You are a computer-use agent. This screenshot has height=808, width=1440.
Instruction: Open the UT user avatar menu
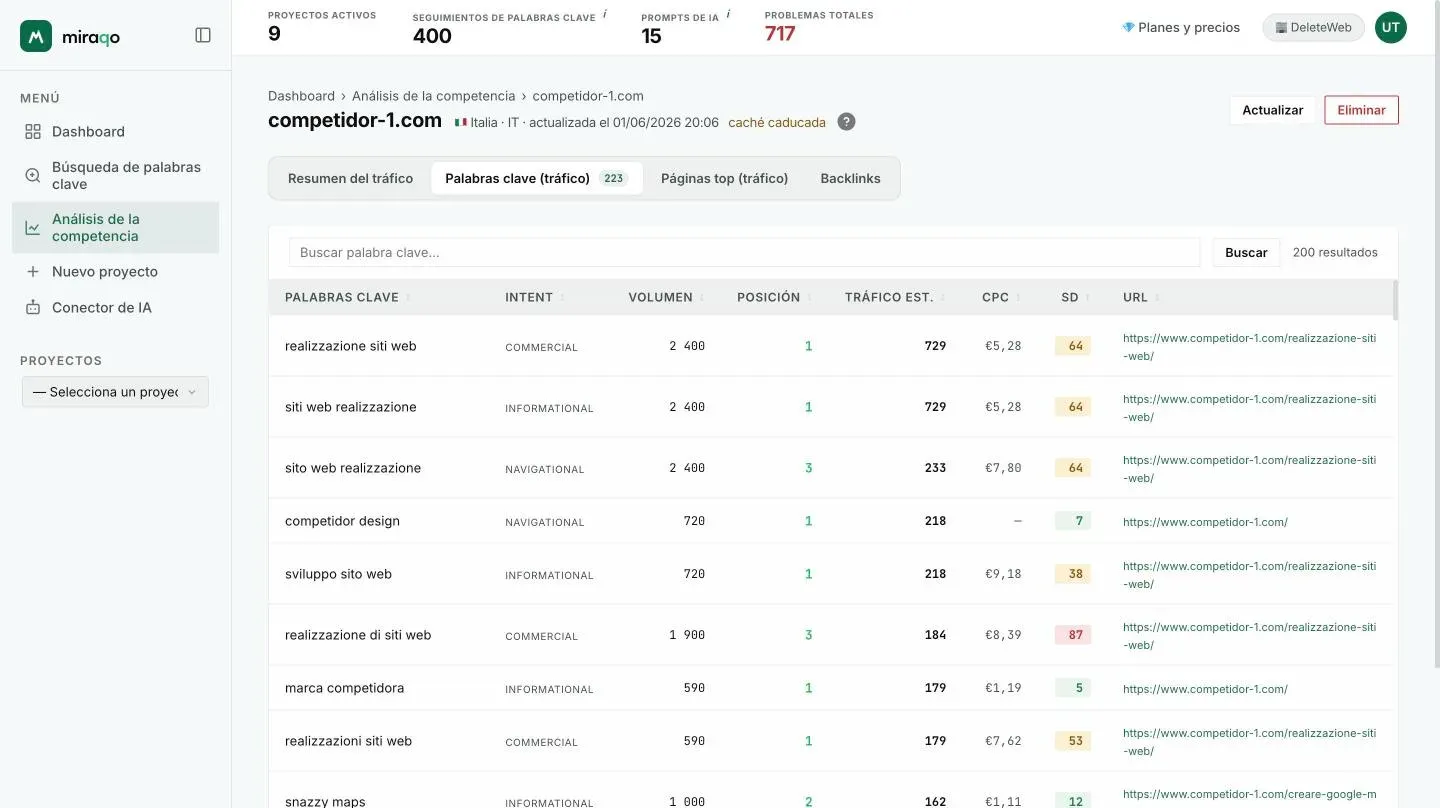click(1390, 27)
